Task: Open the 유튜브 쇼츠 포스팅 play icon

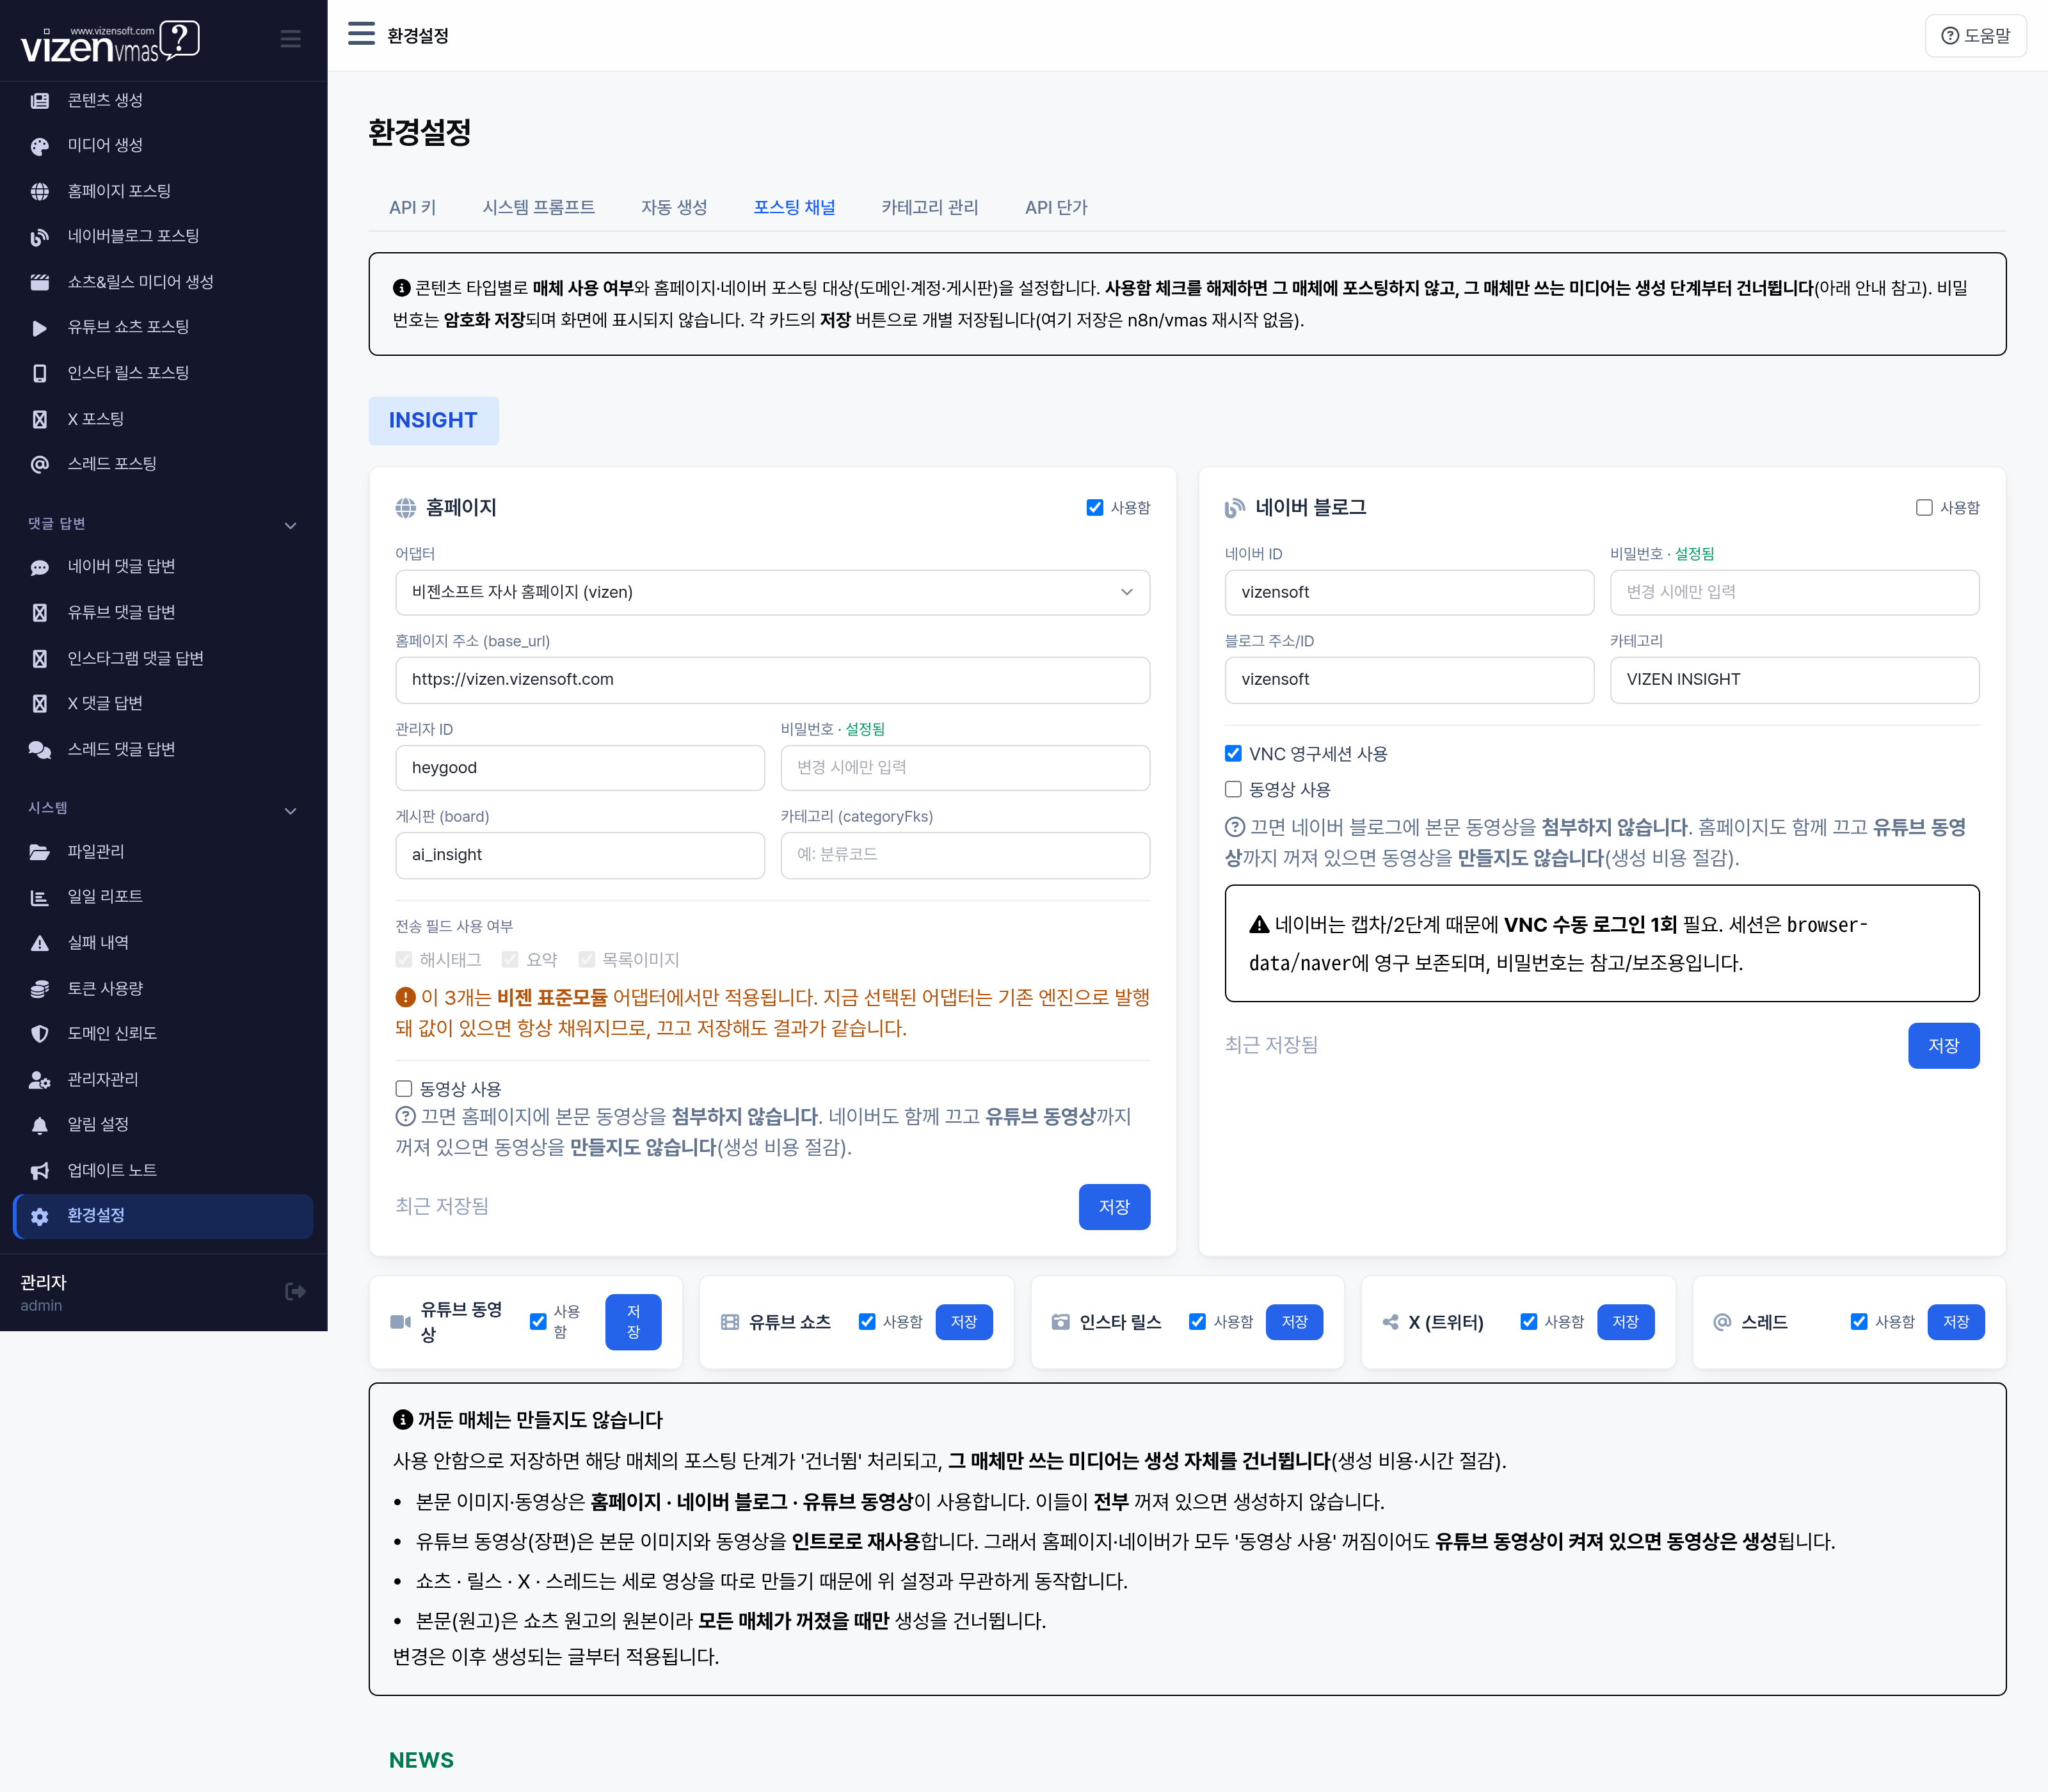Action: pyautogui.click(x=40, y=328)
